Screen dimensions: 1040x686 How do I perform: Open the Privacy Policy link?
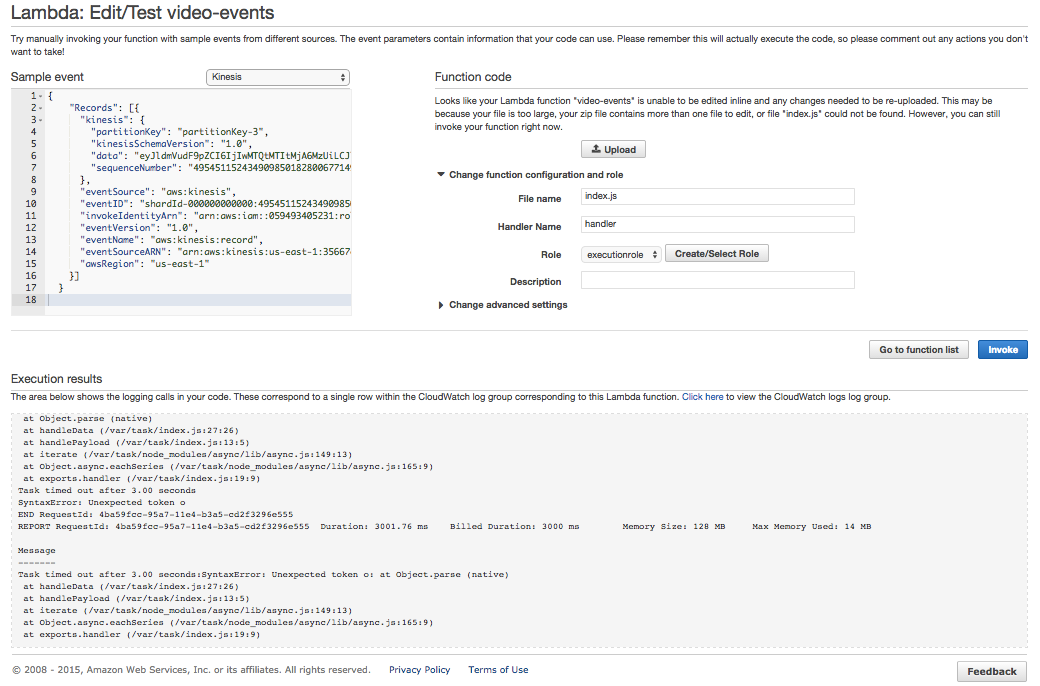(x=419, y=670)
